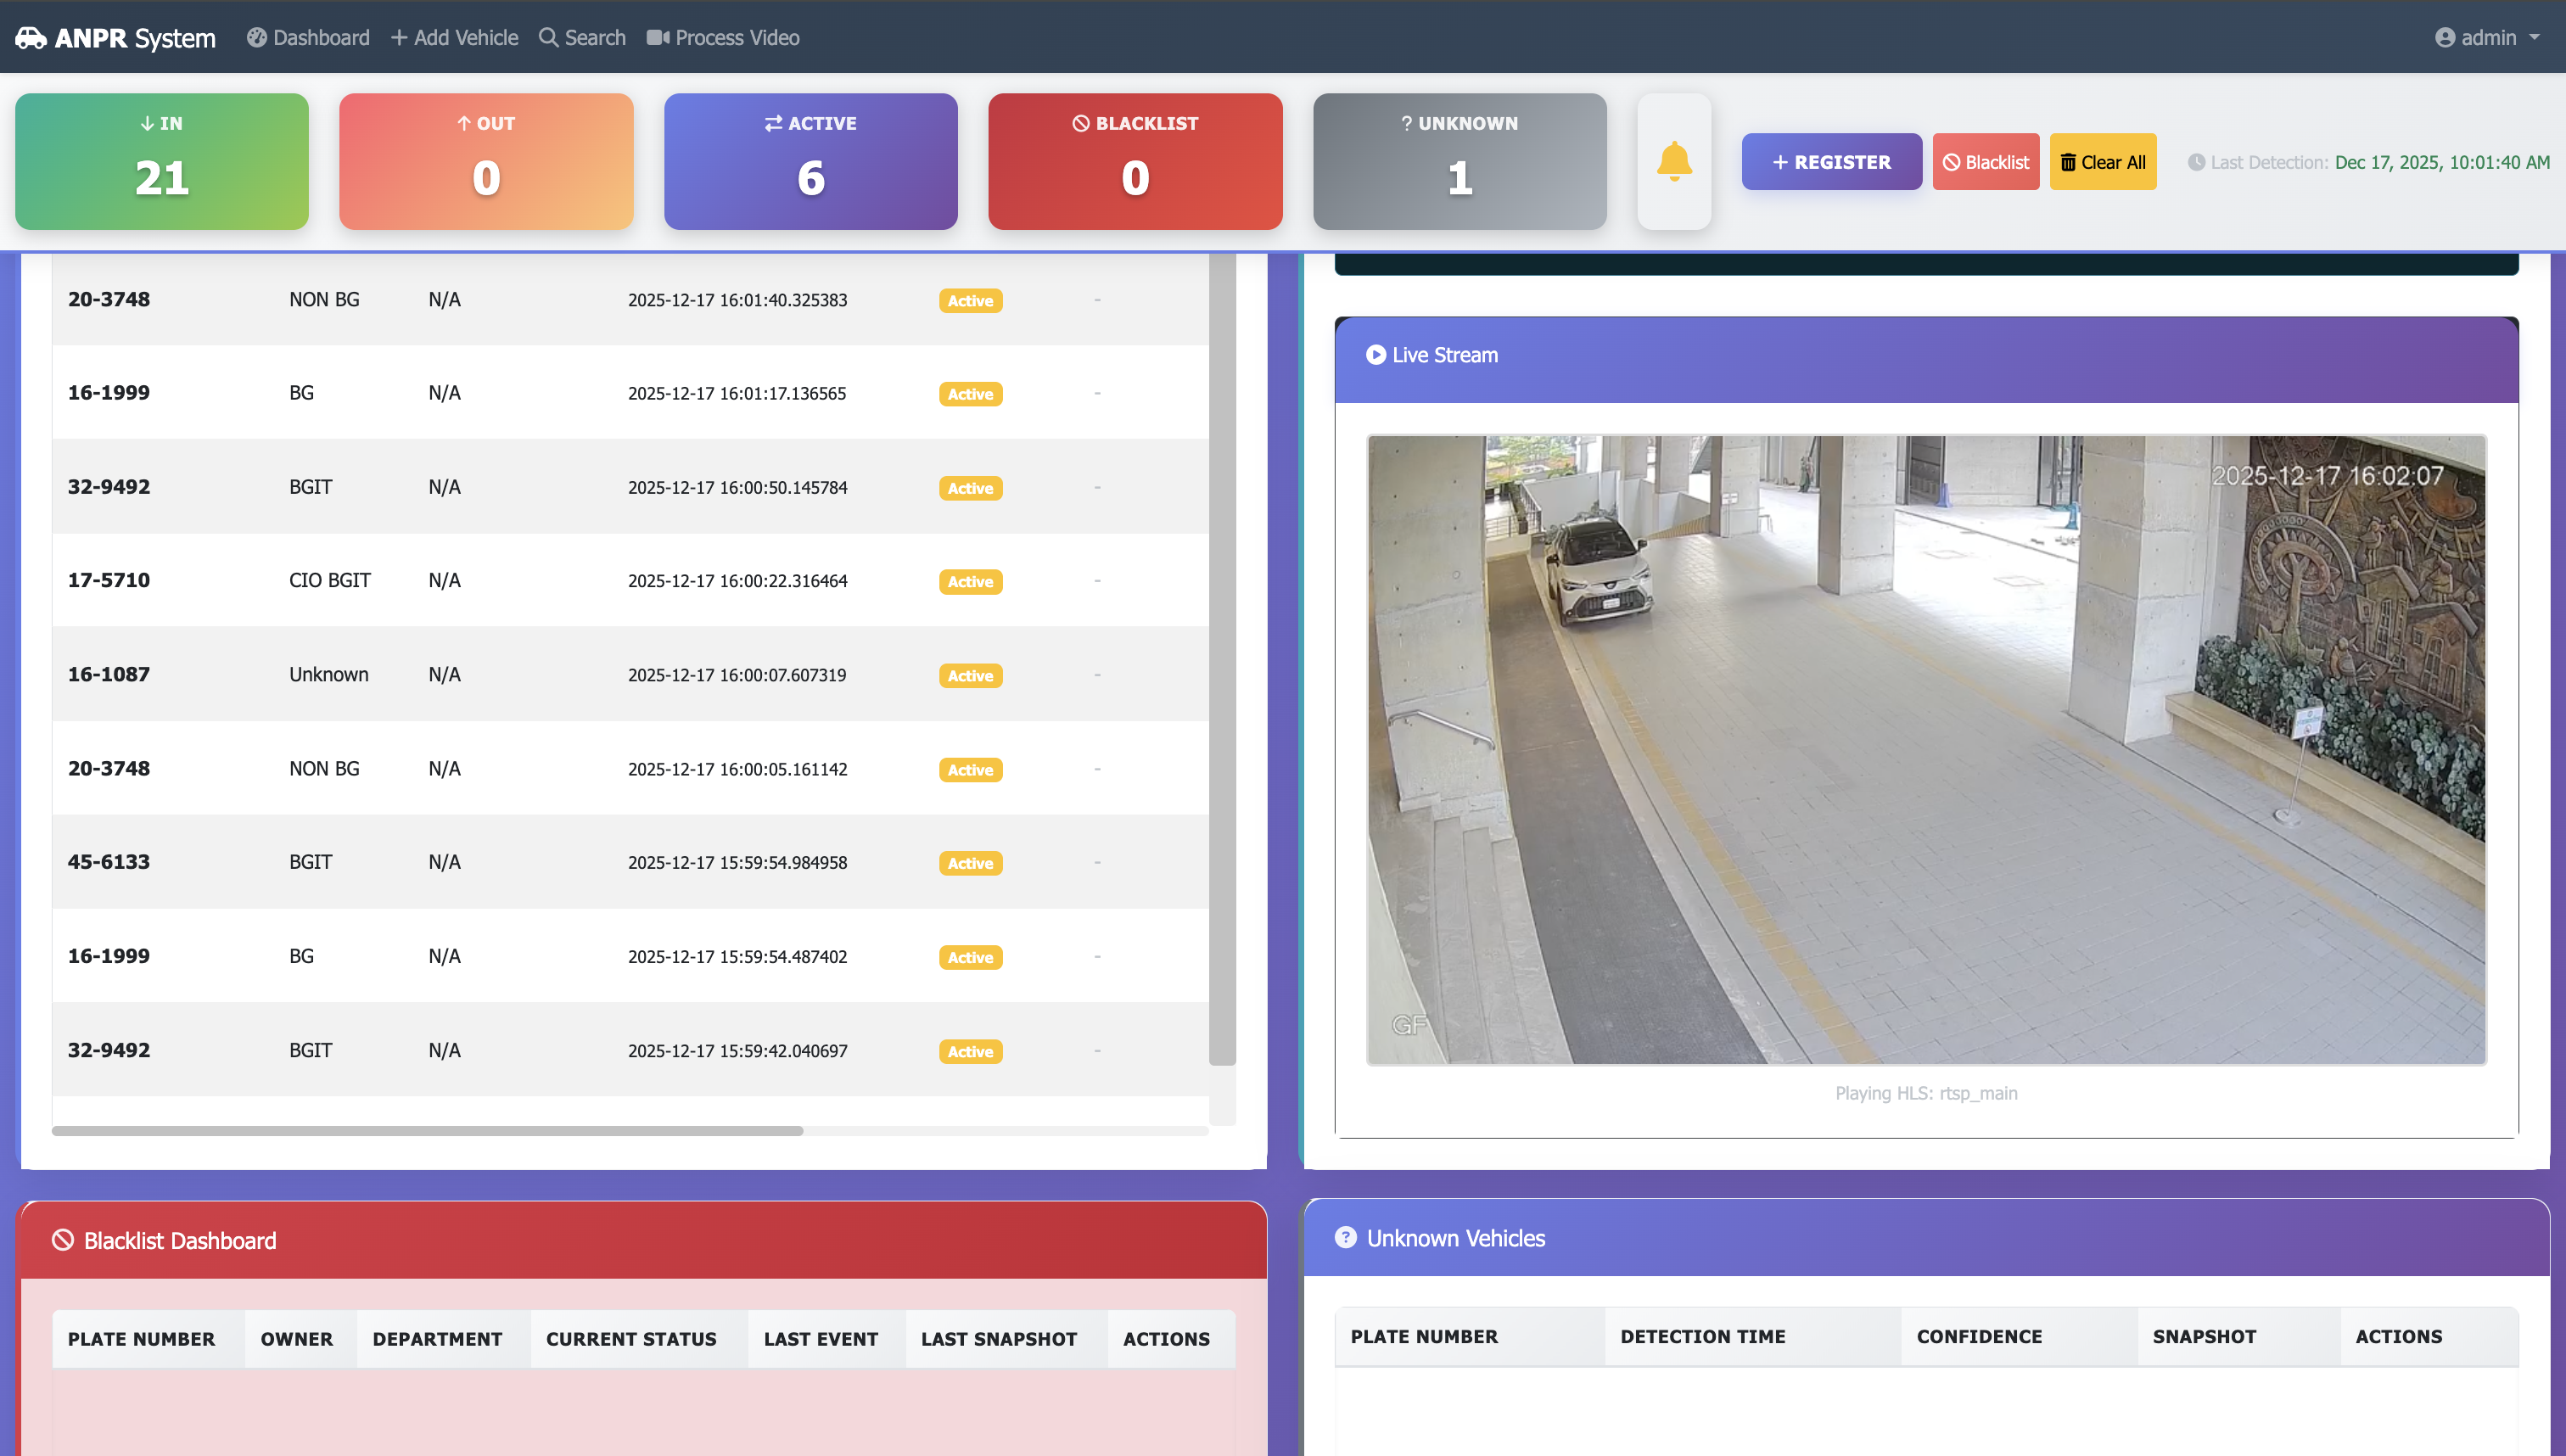Click the Blacklist Dashboard ban icon
The image size is (2566, 1456).
click(63, 1240)
